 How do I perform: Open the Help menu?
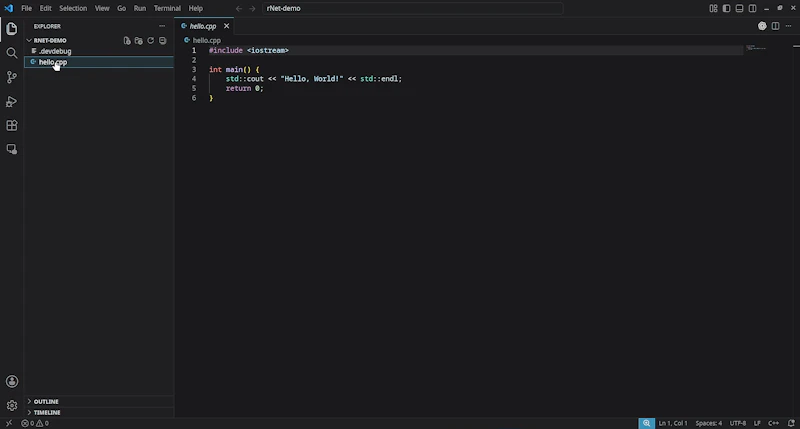[x=195, y=8]
